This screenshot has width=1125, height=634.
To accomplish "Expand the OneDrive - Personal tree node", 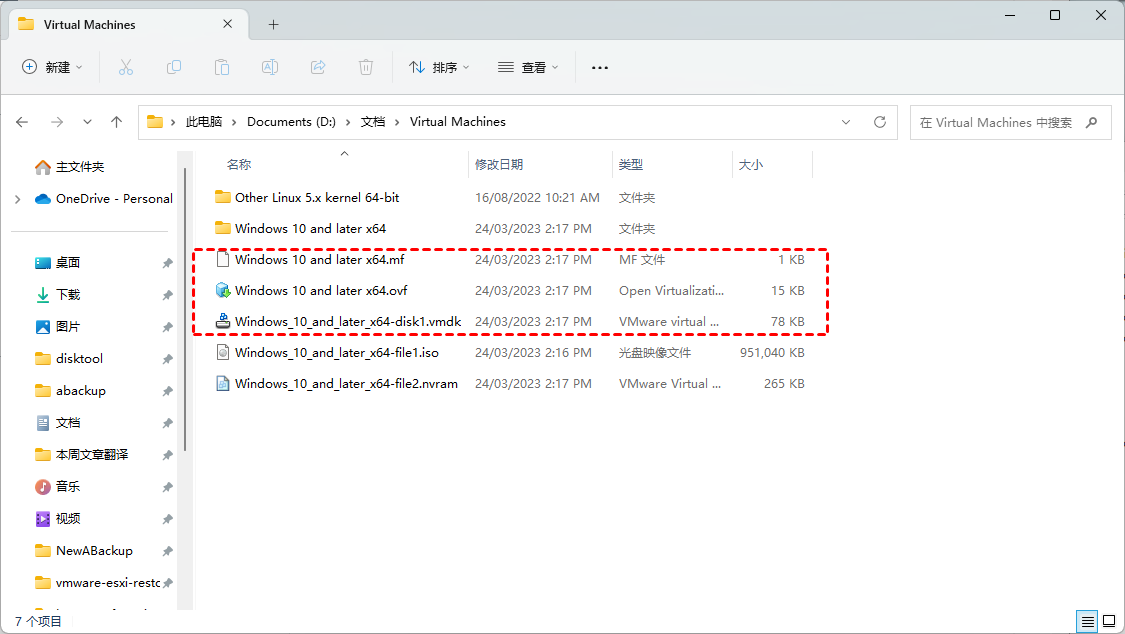I will pos(17,199).
